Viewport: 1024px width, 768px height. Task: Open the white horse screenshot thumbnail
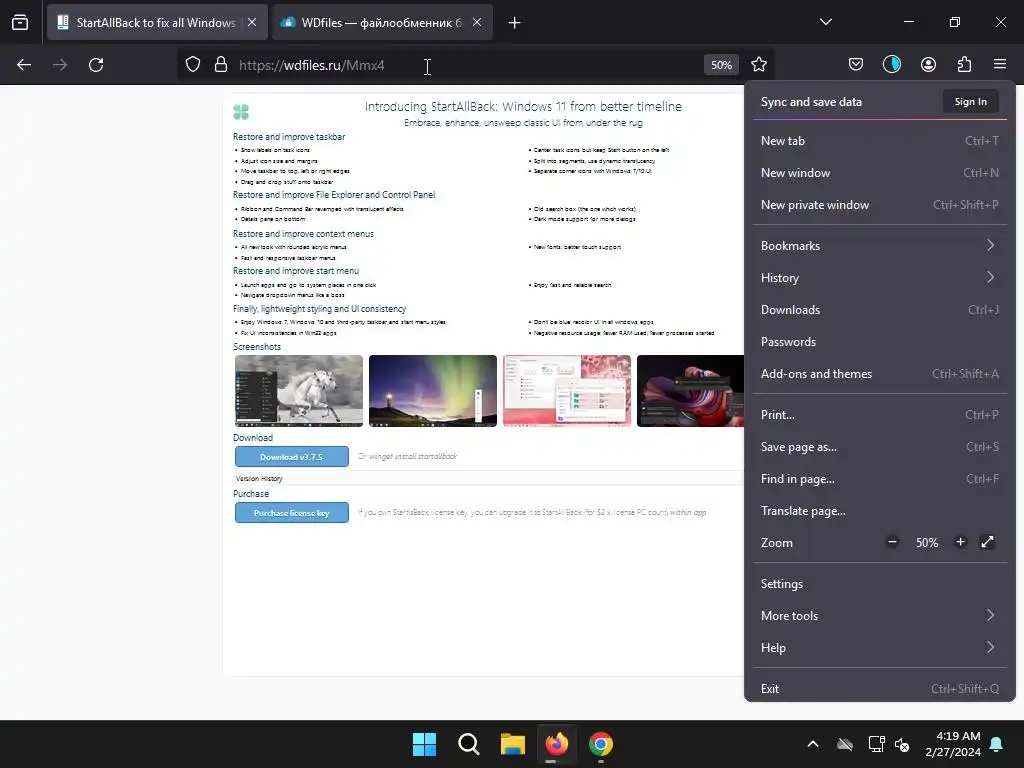tap(298, 391)
